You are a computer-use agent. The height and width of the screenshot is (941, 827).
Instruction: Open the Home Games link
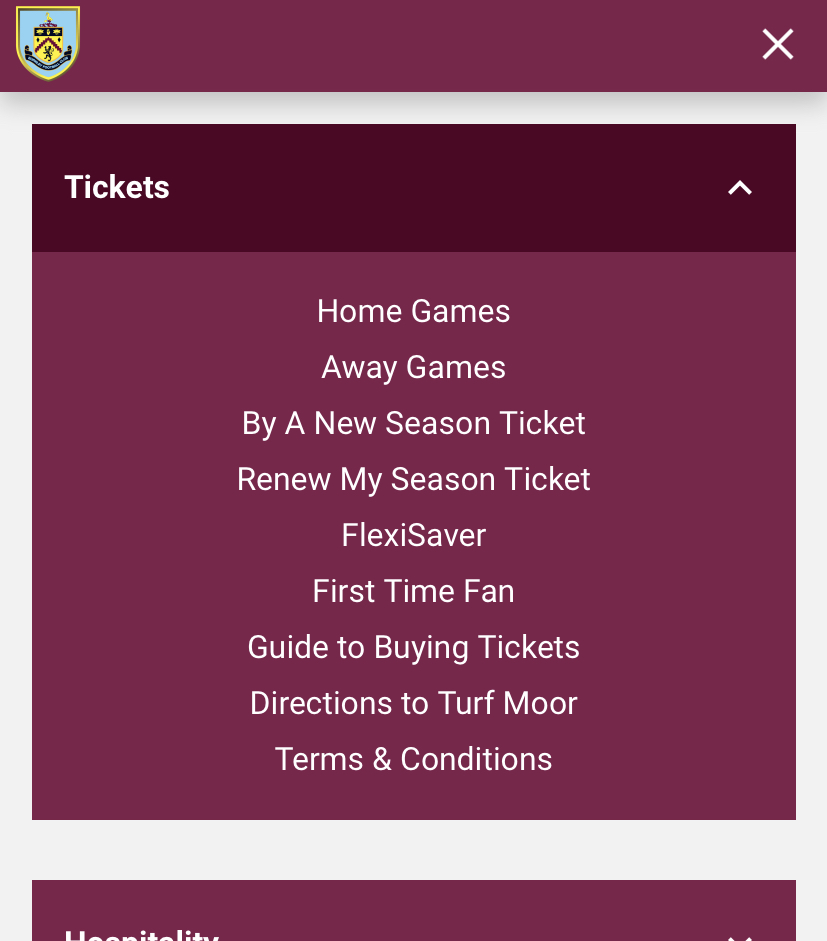click(414, 311)
